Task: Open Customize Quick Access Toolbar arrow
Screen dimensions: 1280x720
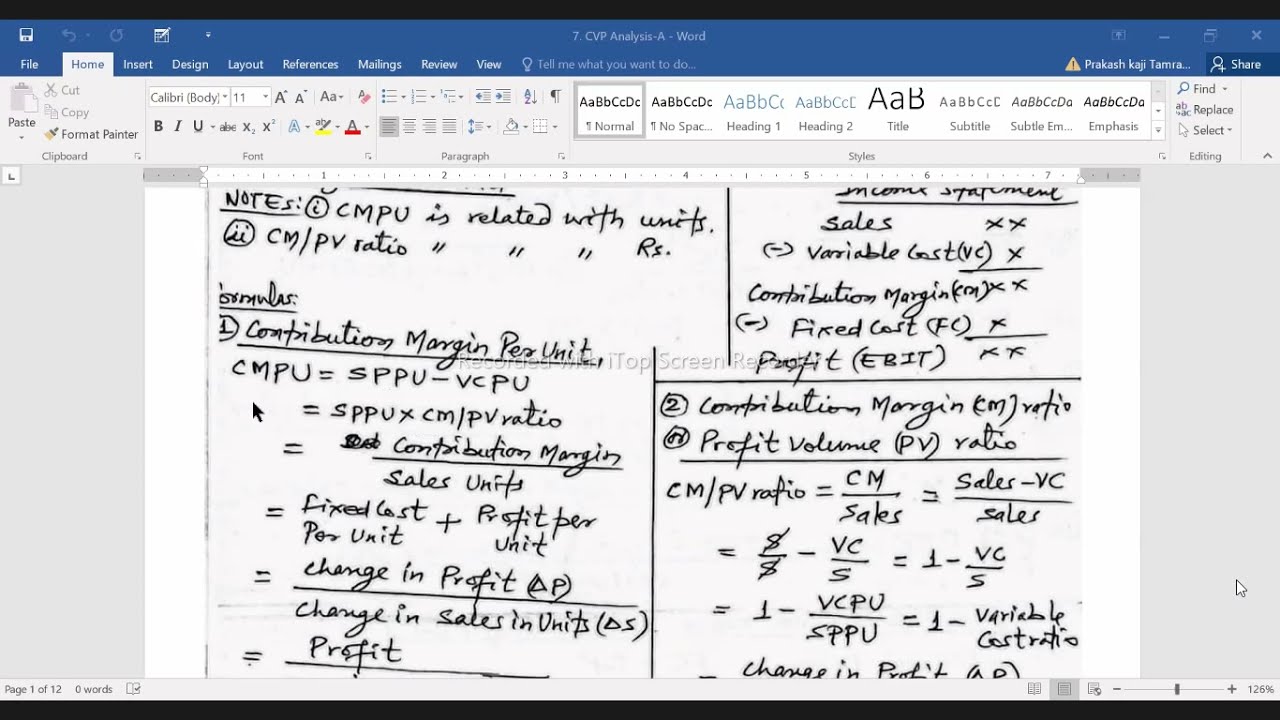Action: point(208,35)
